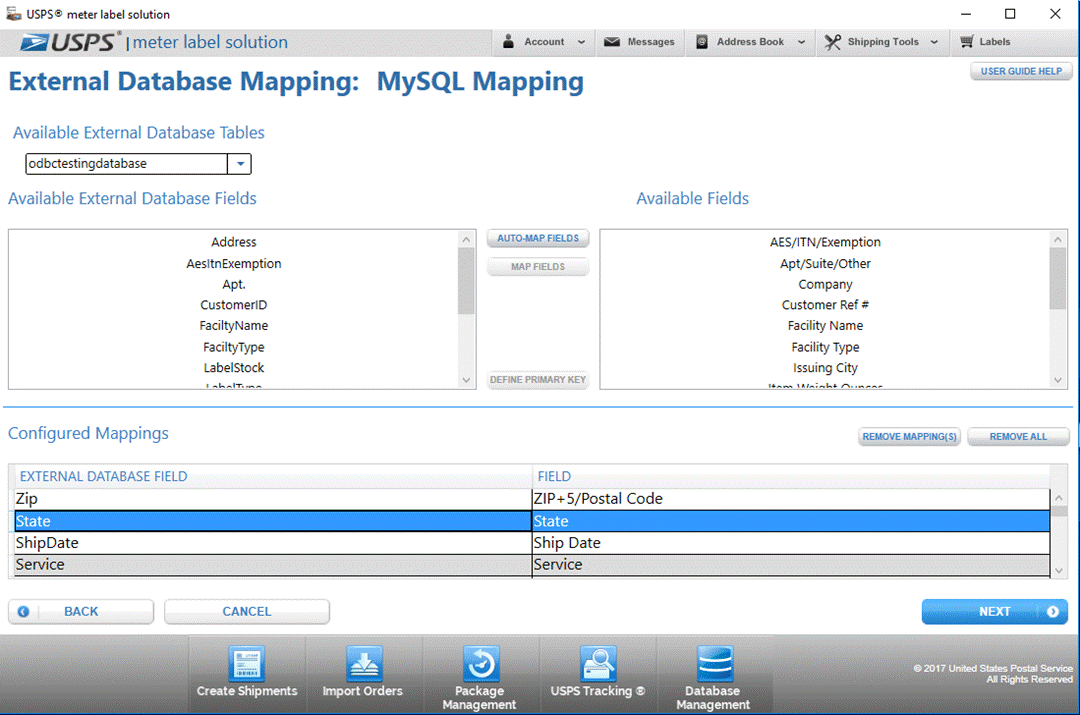Select CustomerID external field
The height and width of the screenshot is (715, 1080).
pyautogui.click(x=233, y=305)
